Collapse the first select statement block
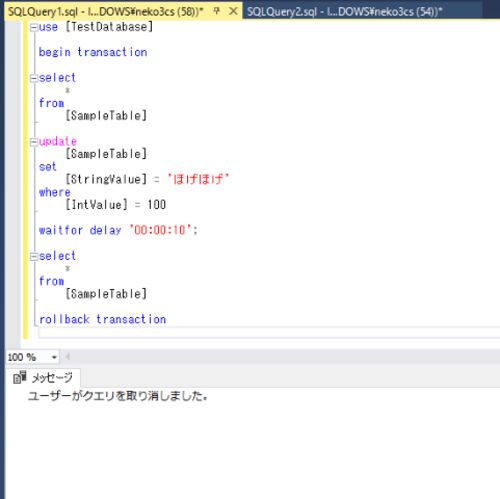Image resolution: width=500 pixels, height=499 pixels. click(x=34, y=79)
